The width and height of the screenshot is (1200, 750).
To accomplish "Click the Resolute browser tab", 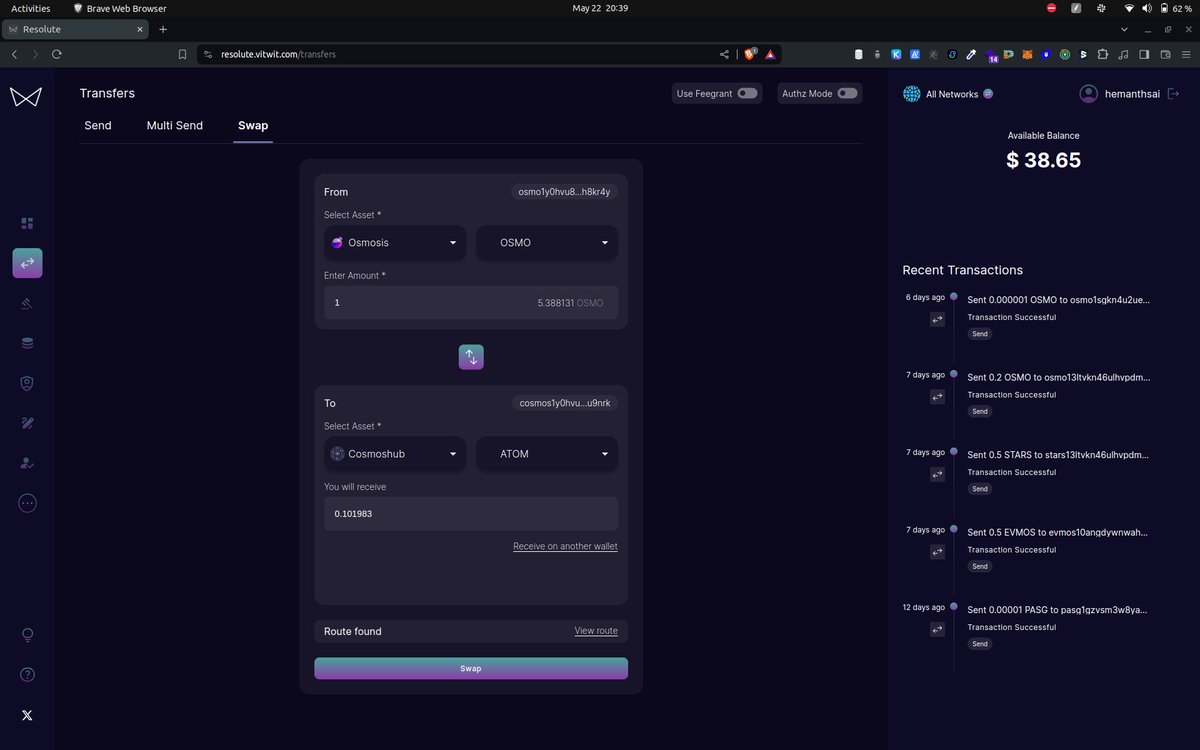I will [x=75, y=29].
